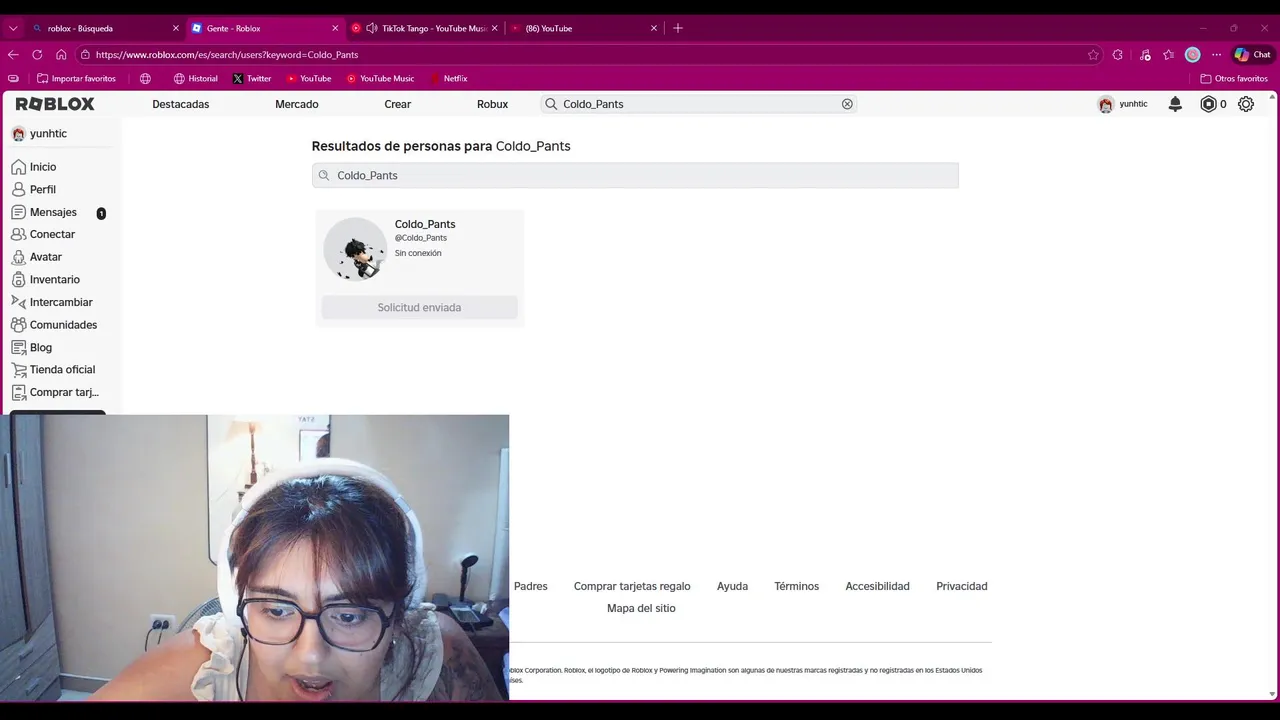Open the Roblox logo home link
The image size is (1280, 720).
[55, 104]
